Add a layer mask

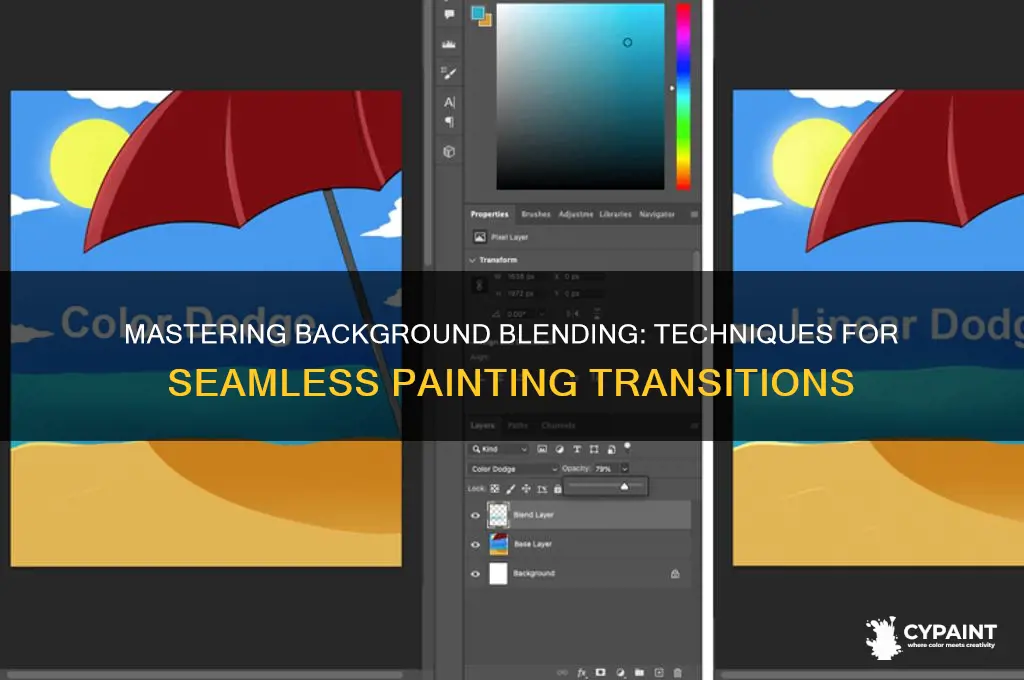click(600, 672)
